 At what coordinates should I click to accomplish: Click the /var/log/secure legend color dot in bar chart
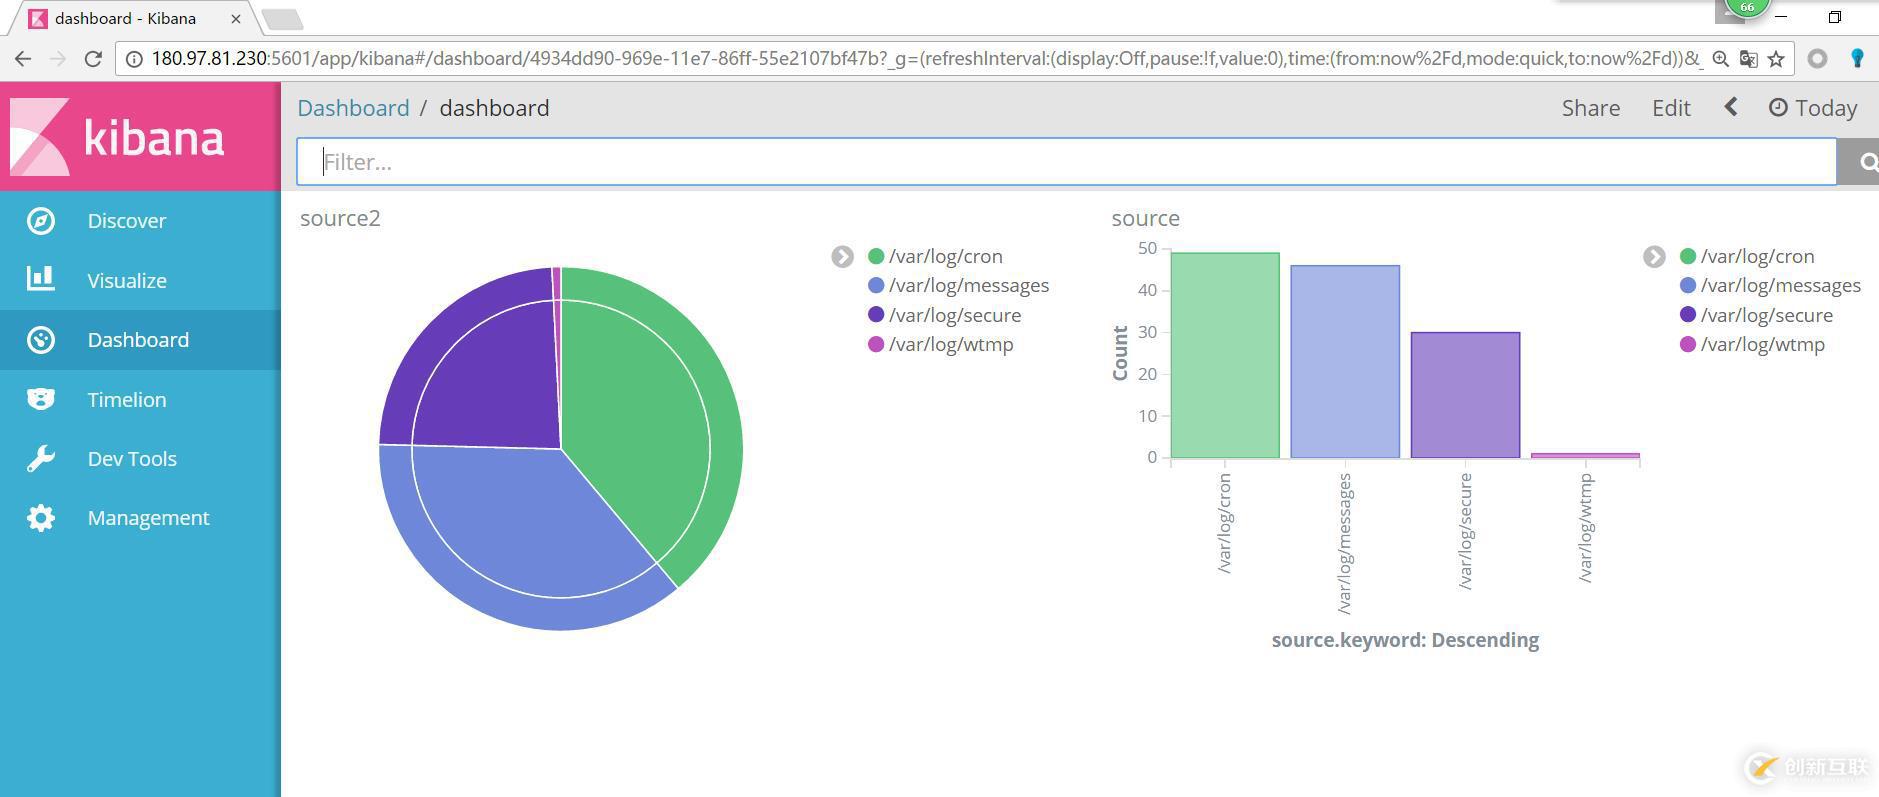pos(1688,315)
